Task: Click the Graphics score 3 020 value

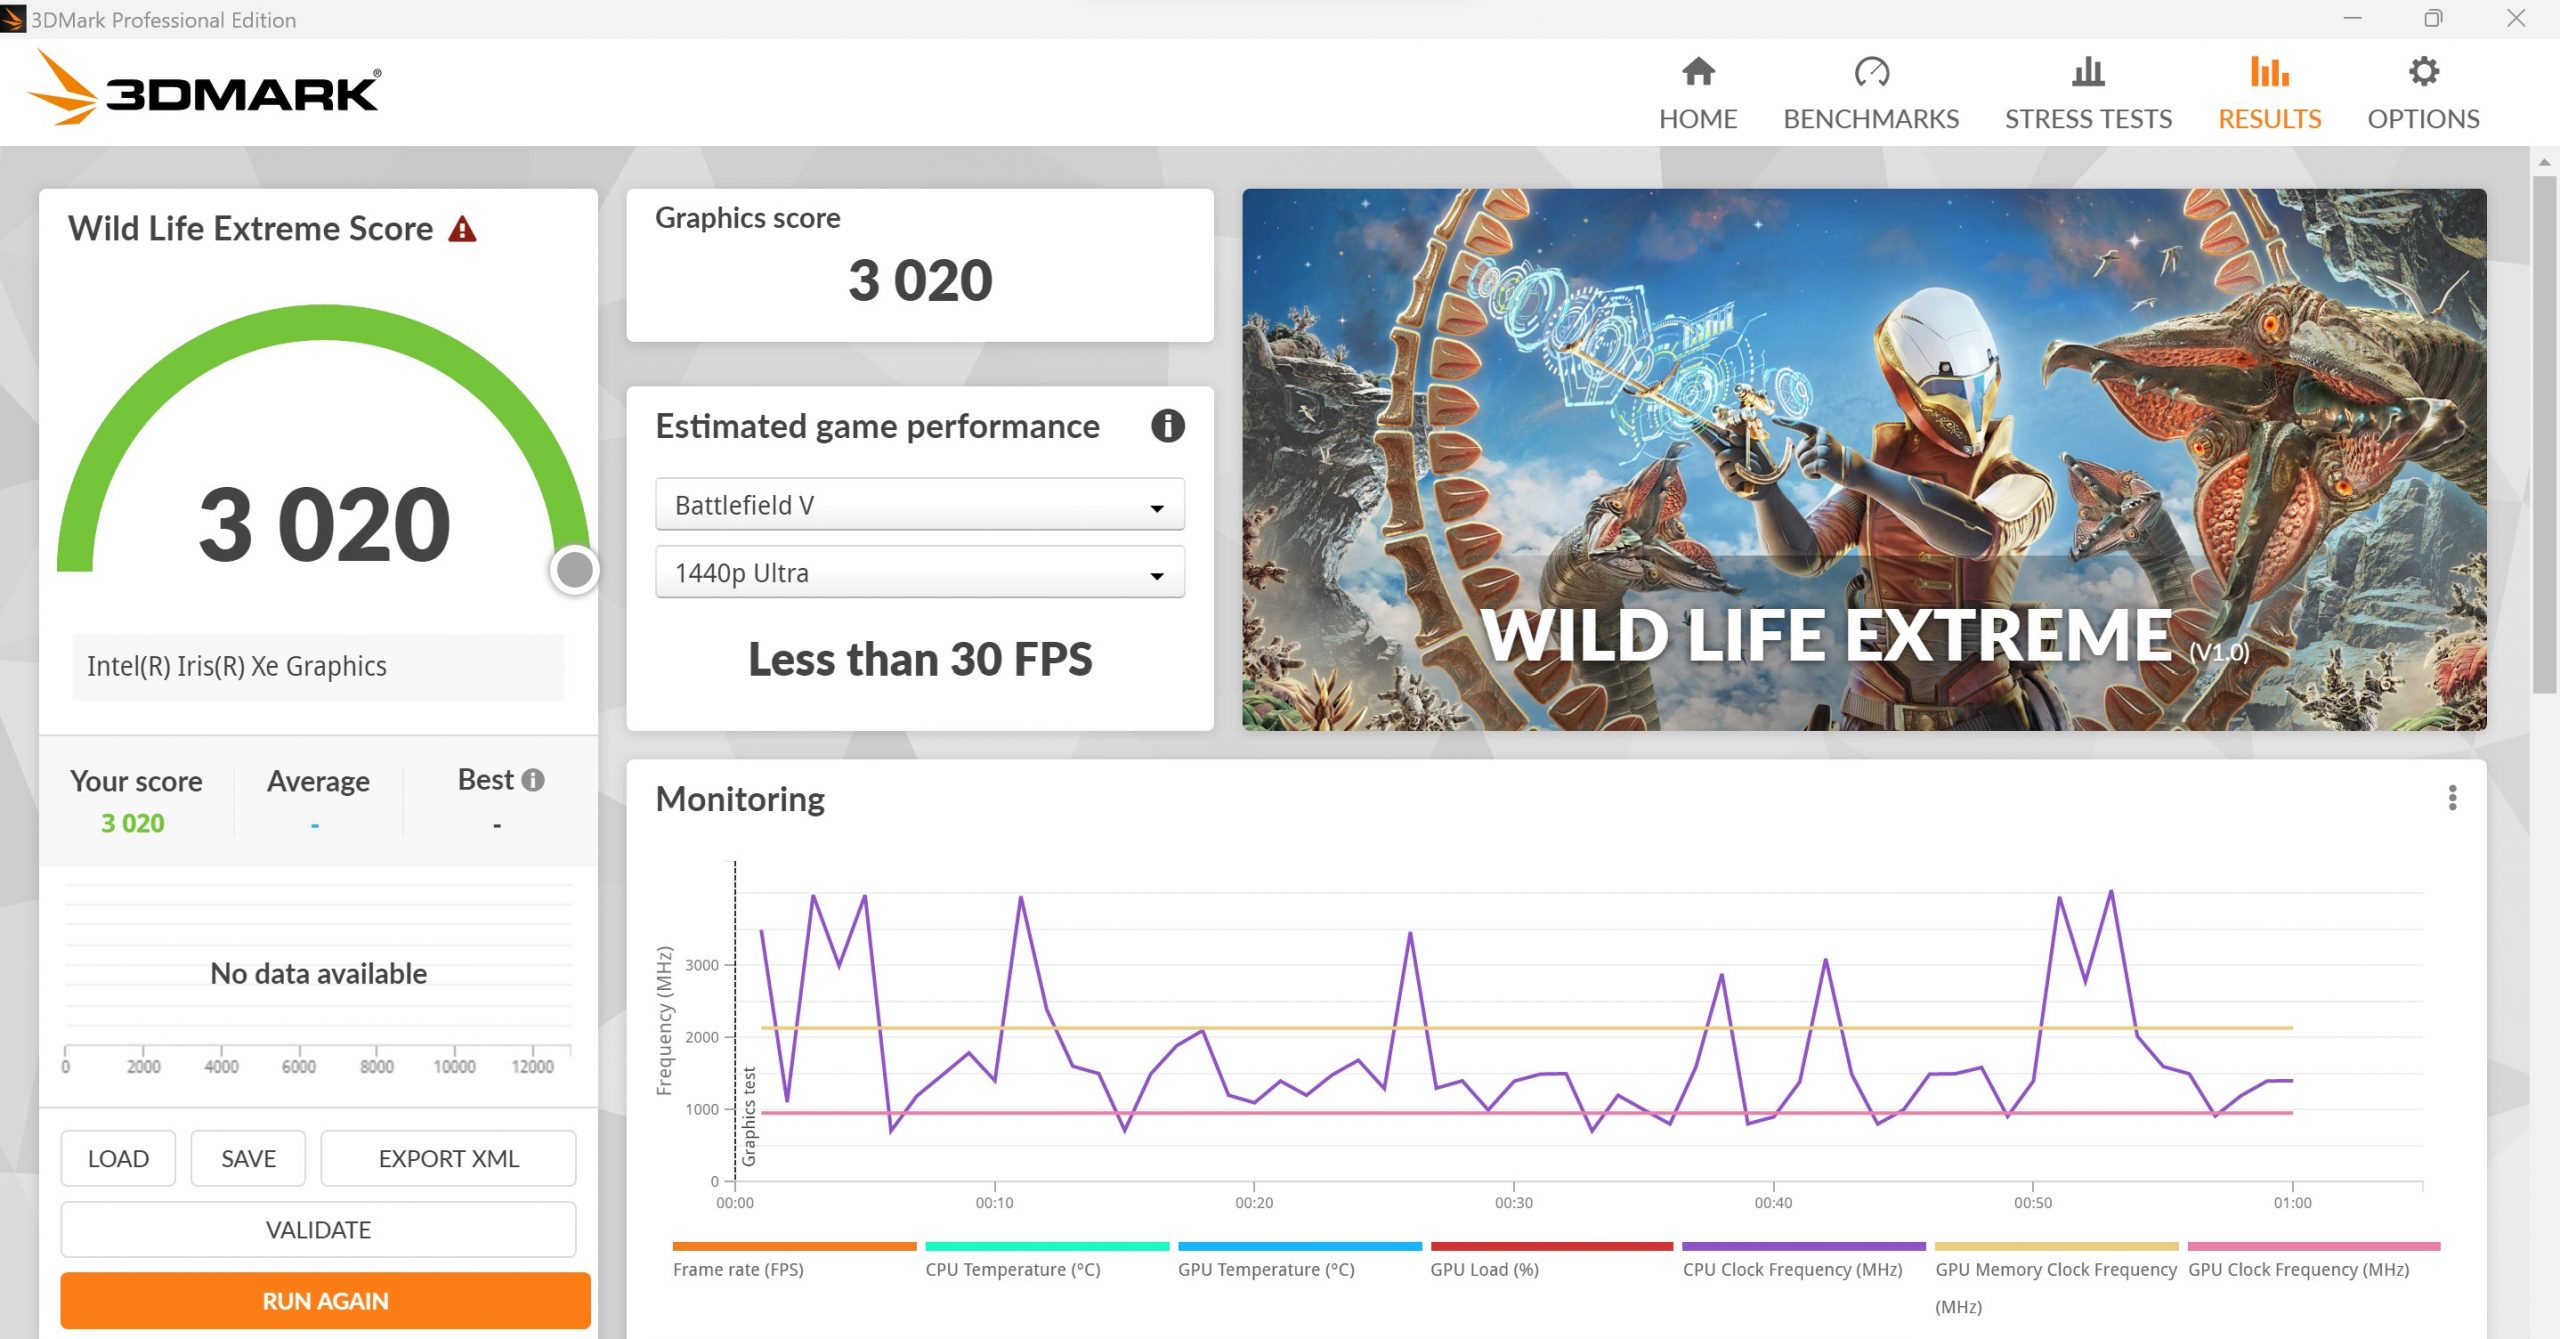Action: pyautogui.click(x=920, y=280)
